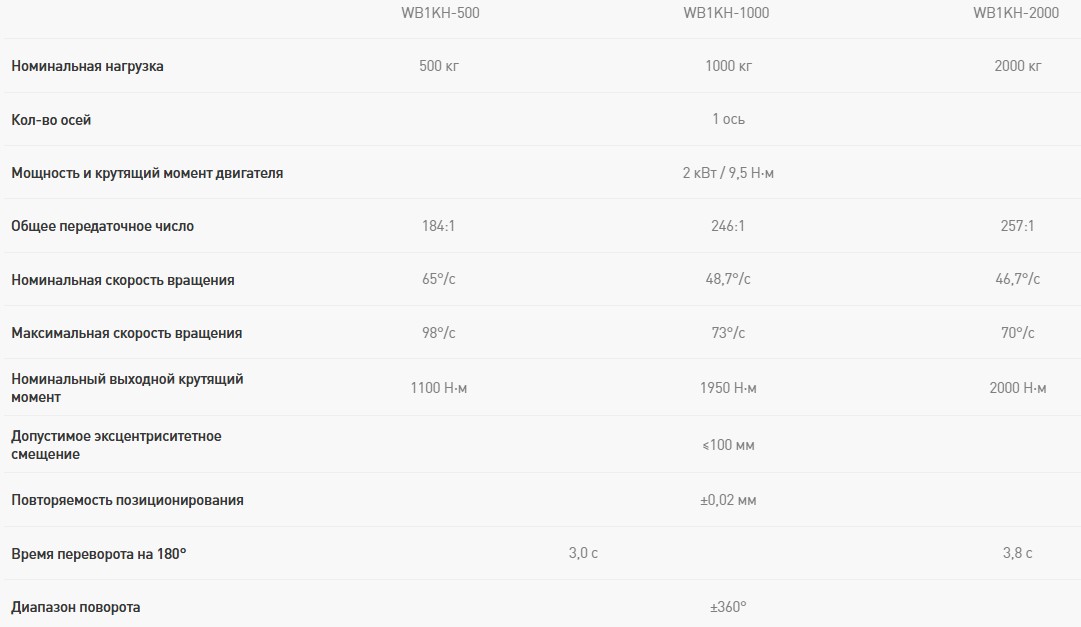Image resolution: width=1081 pixels, height=627 pixels.
Task: Click the WB1KH-2000 column header
Action: tap(1017, 13)
